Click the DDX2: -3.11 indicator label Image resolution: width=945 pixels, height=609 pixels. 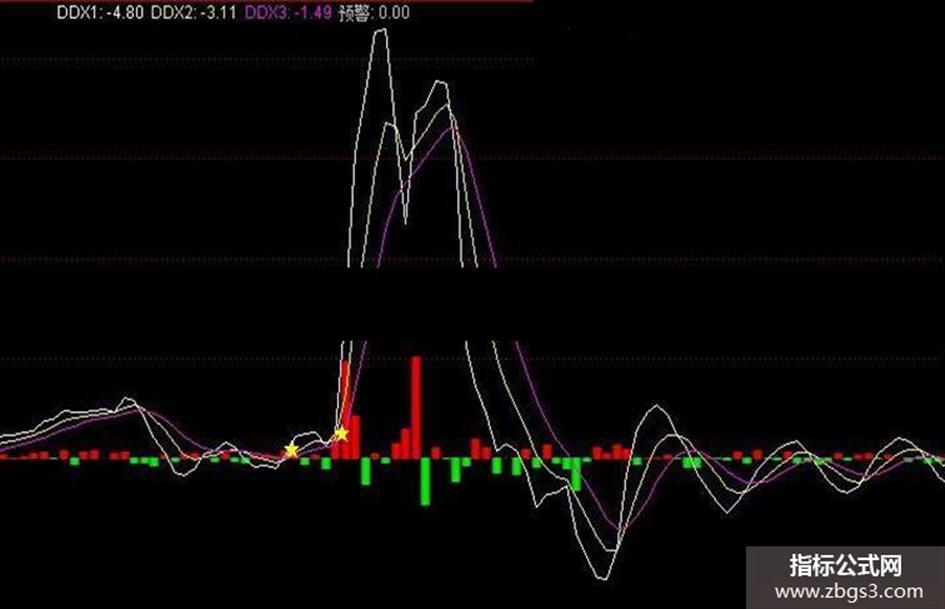pos(193,12)
